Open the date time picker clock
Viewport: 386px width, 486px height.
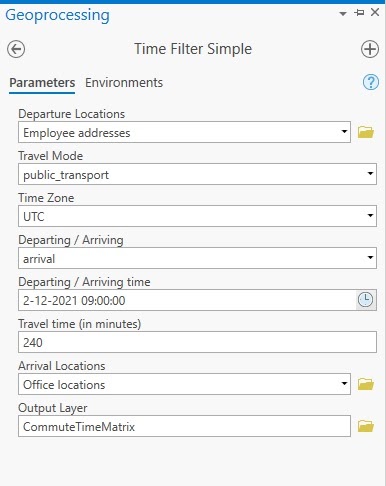[x=366, y=300]
